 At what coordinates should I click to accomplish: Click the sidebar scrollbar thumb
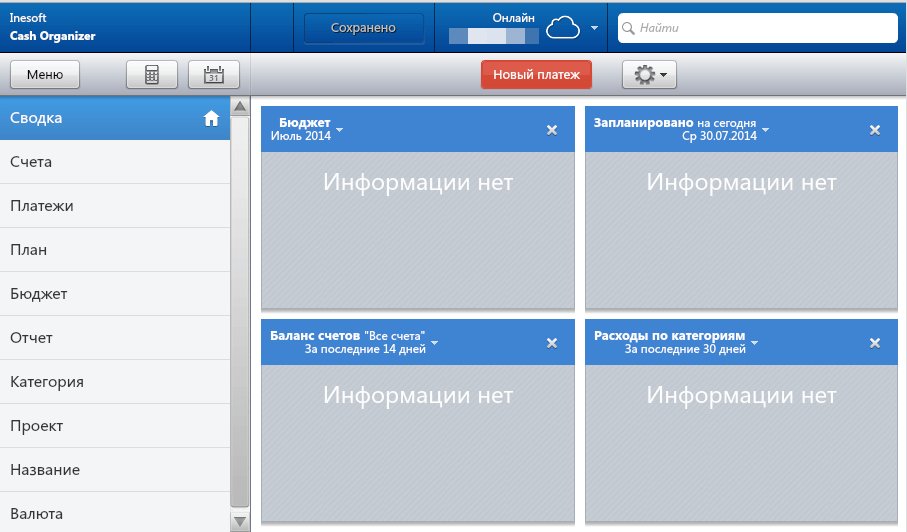pos(240,312)
